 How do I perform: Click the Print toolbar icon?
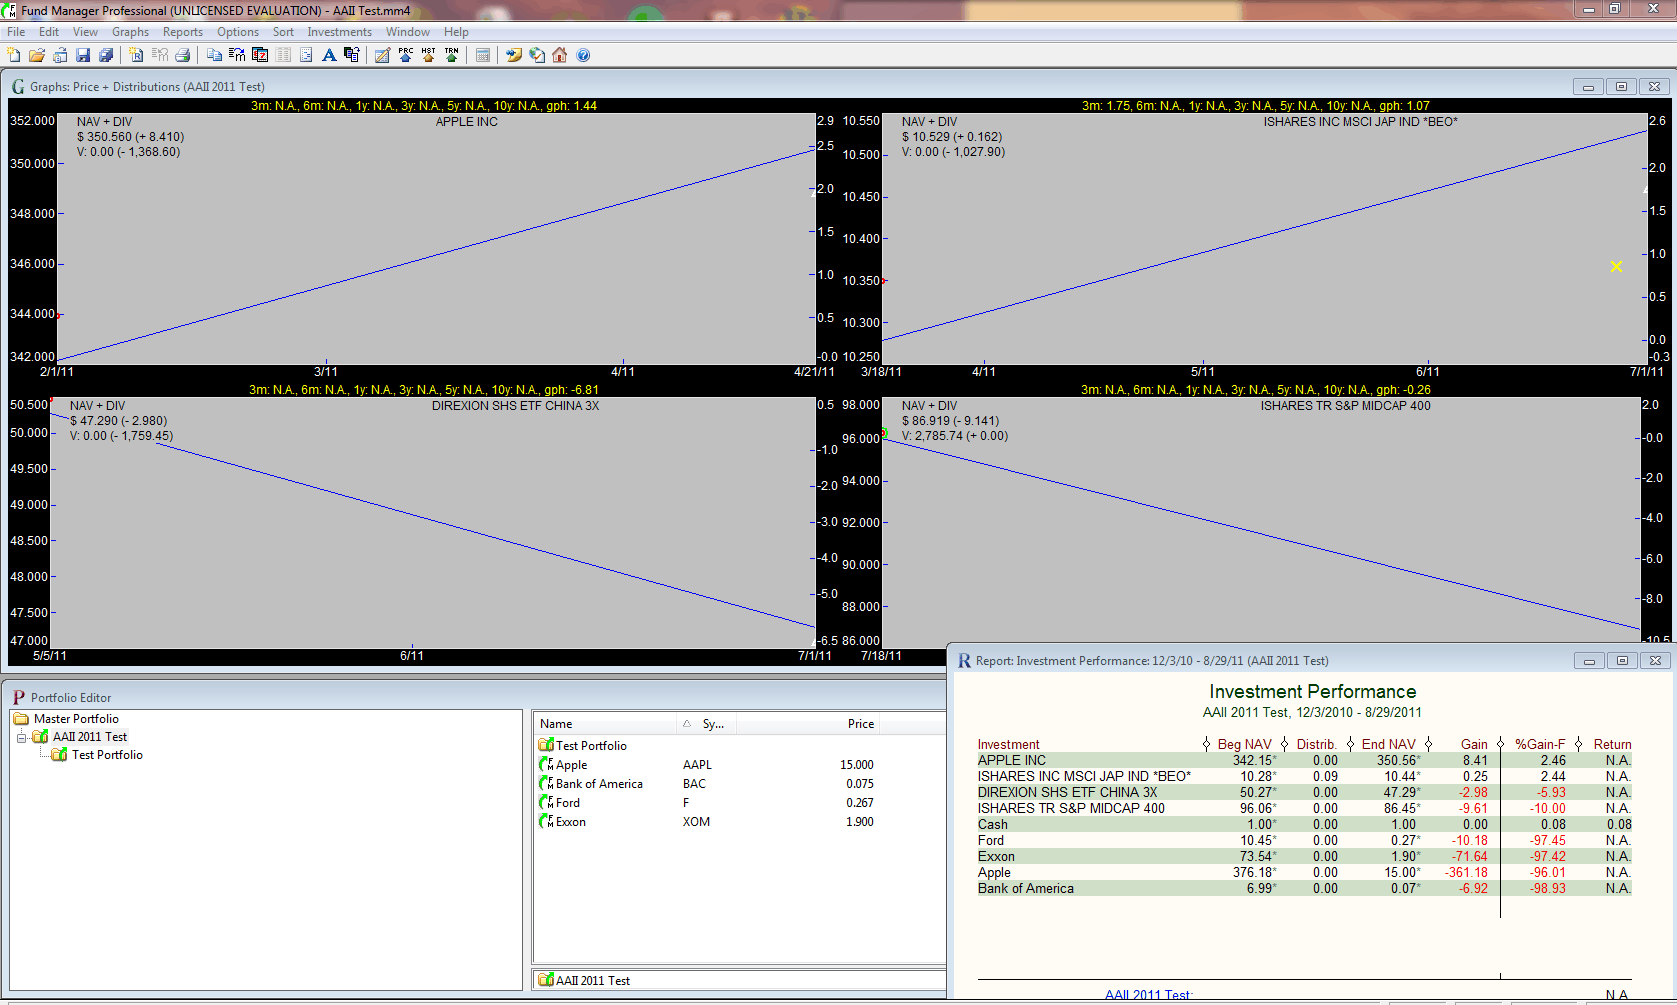pos(183,55)
